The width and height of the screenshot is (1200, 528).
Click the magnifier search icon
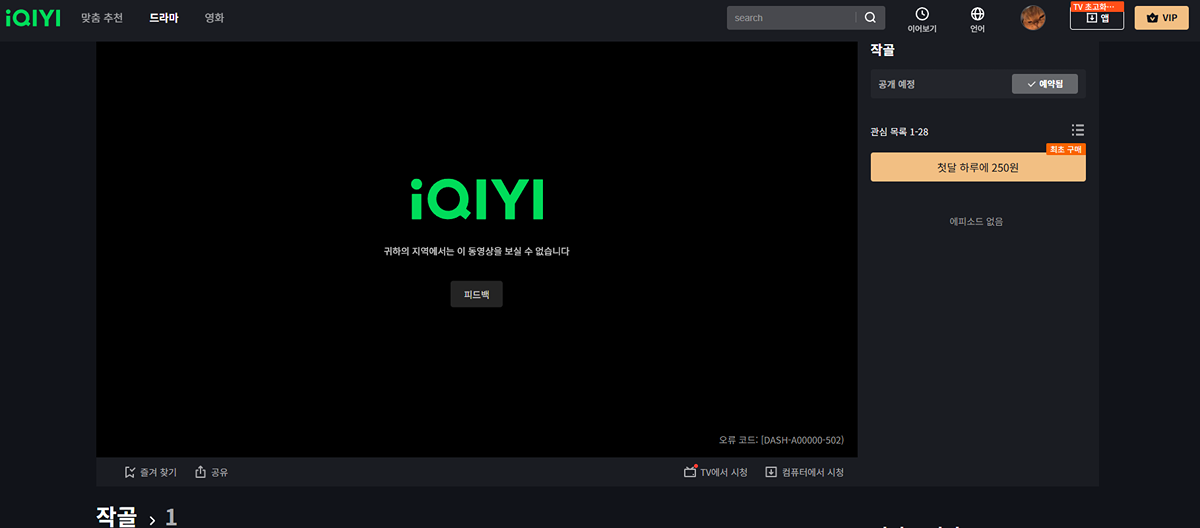(870, 18)
